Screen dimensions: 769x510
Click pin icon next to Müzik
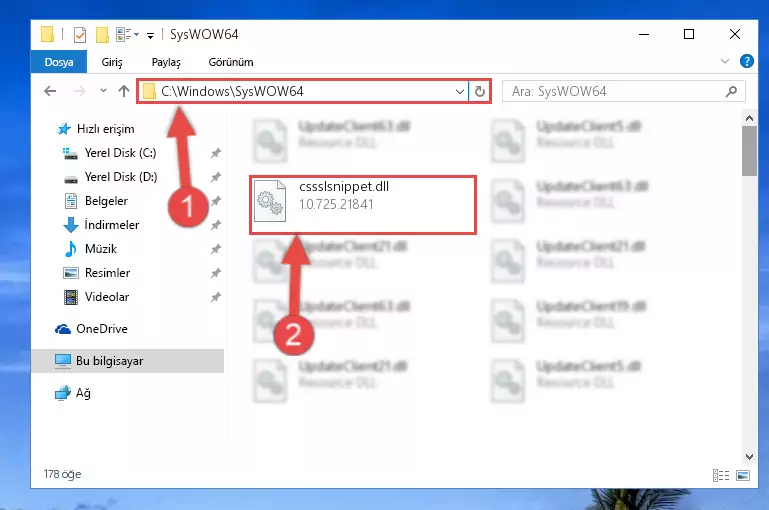pyautogui.click(x=216, y=249)
